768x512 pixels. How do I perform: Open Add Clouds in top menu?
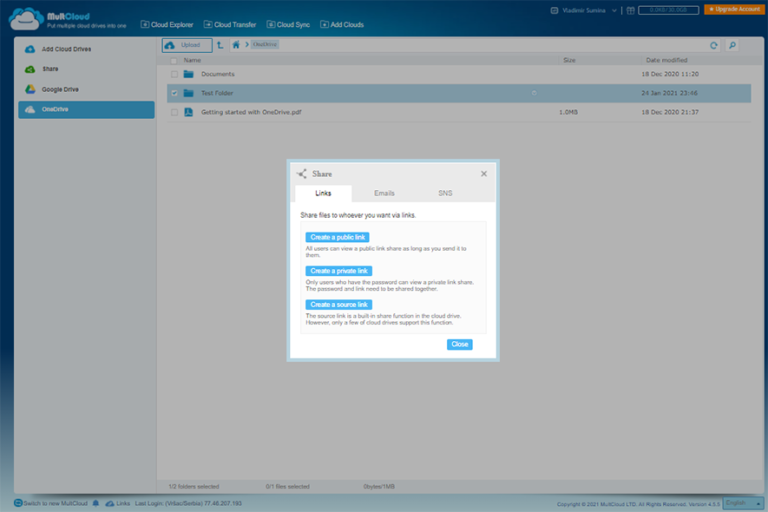pyautogui.click(x=342, y=24)
